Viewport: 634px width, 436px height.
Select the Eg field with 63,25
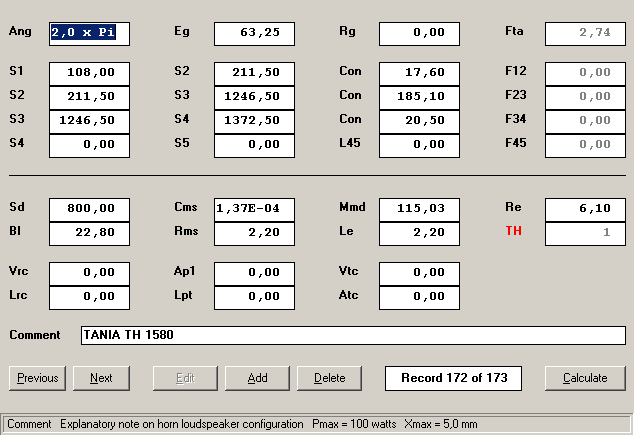point(254,34)
